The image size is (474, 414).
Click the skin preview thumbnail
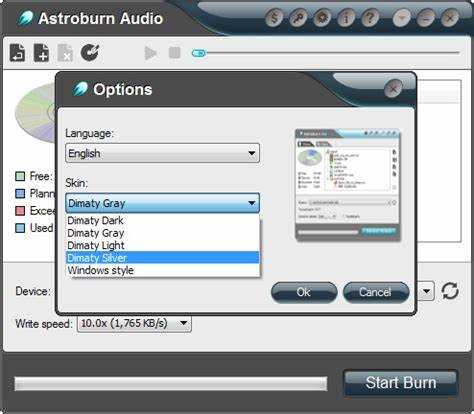tap(348, 184)
